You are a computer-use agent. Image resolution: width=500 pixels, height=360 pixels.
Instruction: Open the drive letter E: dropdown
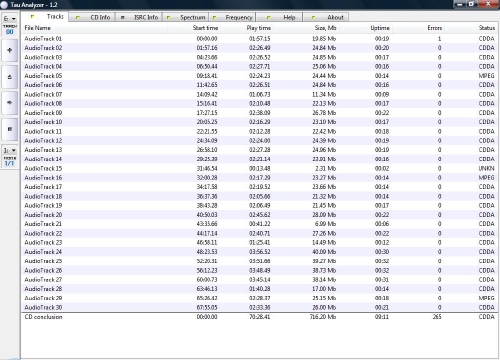9,19
